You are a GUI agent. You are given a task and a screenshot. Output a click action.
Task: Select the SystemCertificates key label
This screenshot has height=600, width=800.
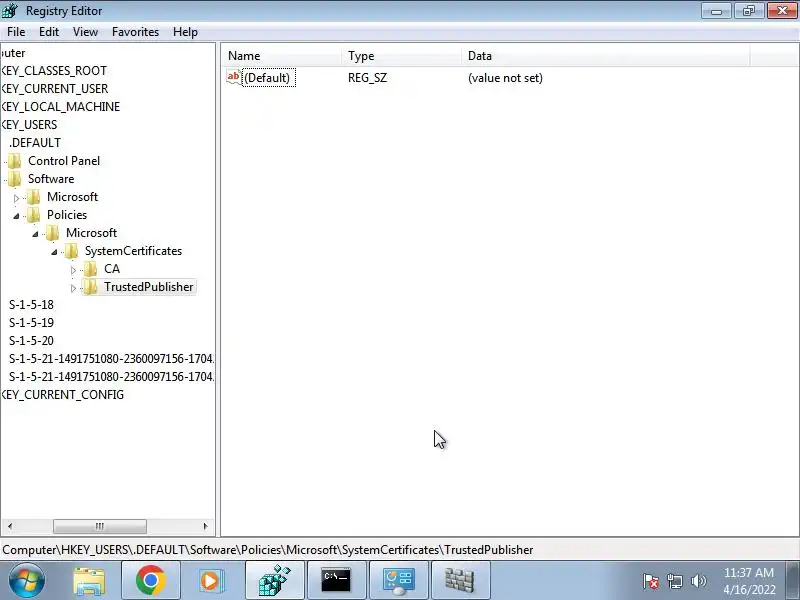[133, 251]
